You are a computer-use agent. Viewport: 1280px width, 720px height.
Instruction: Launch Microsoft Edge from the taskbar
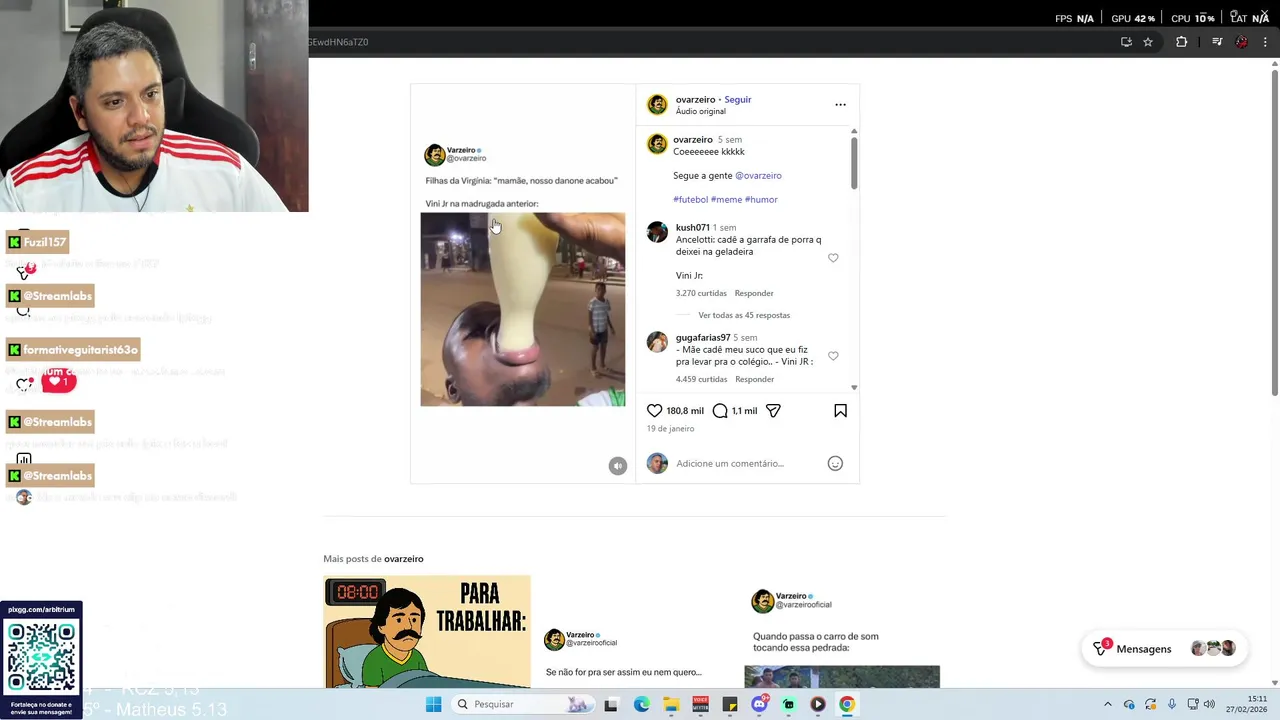click(x=641, y=704)
